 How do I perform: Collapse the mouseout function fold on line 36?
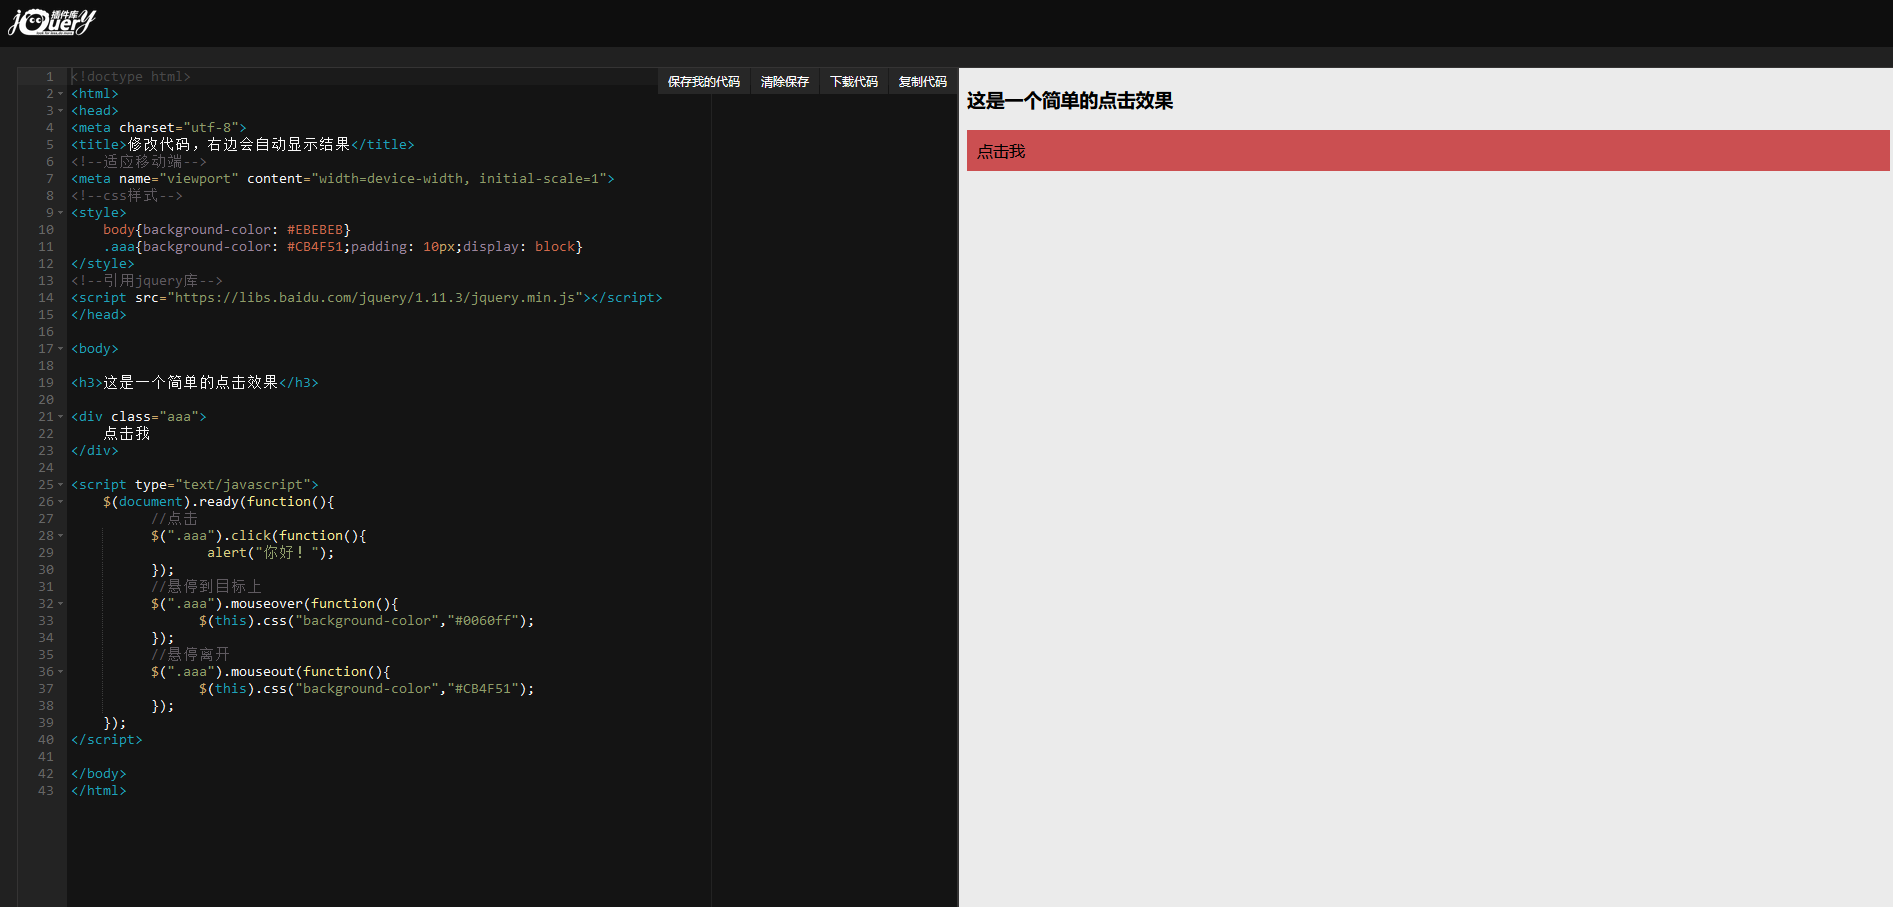pyautogui.click(x=60, y=672)
